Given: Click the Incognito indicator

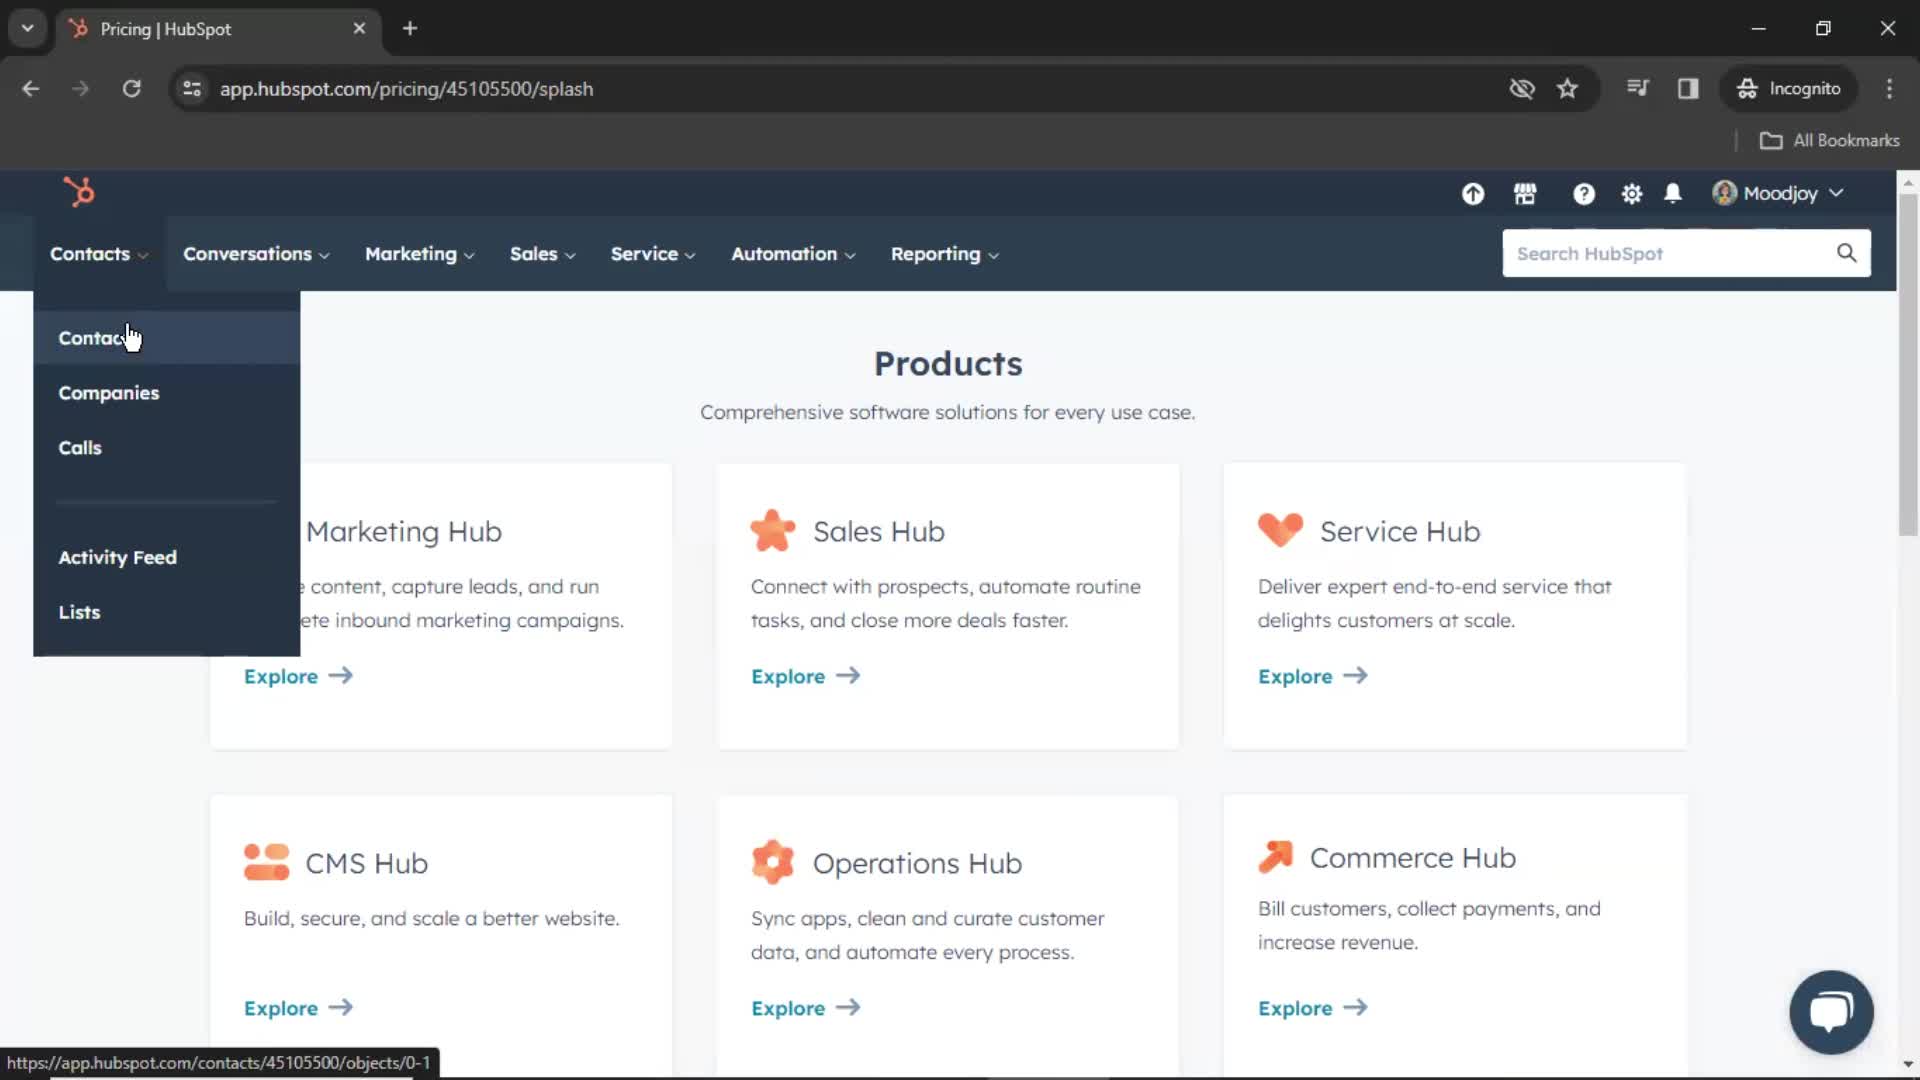Looking at the screenshot, I should coord(1788,89).
